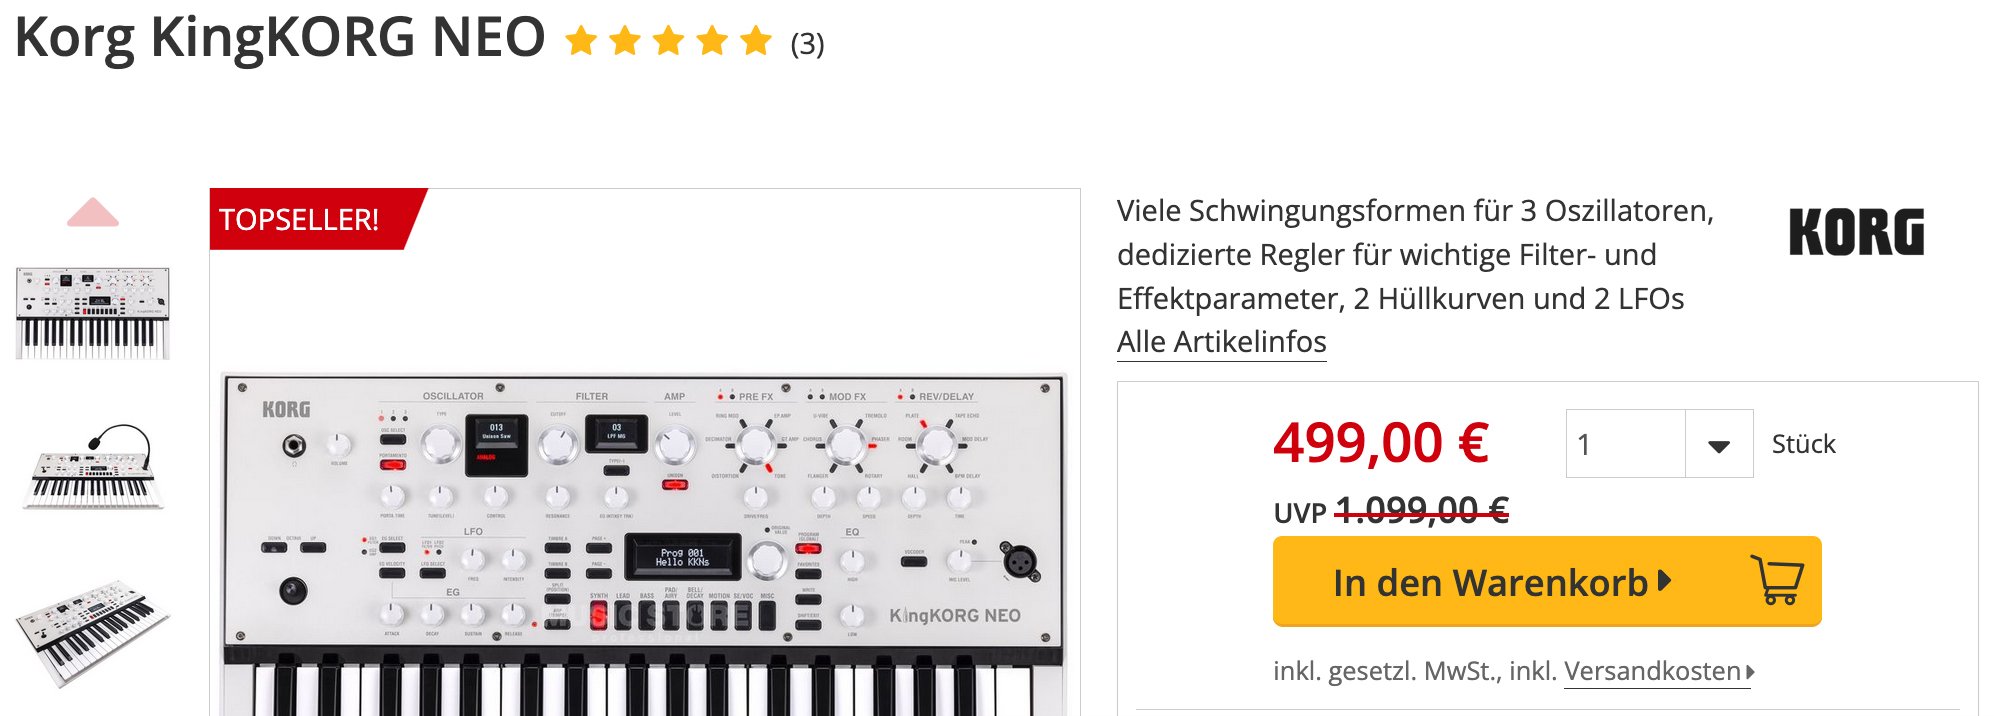Open the Versandkosten link
Screen dimensions: 1994x716
(x=1652, y=671)
